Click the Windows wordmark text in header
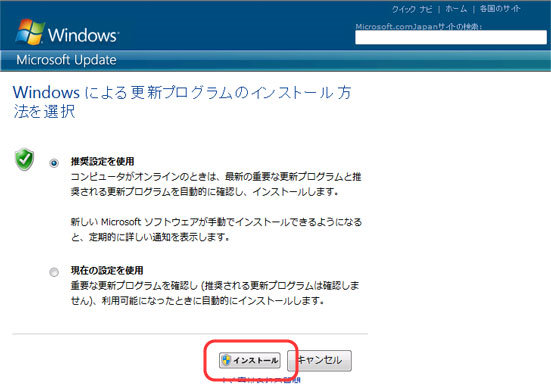551x384 pixels. pyautogui.click(x=83, y=35)
